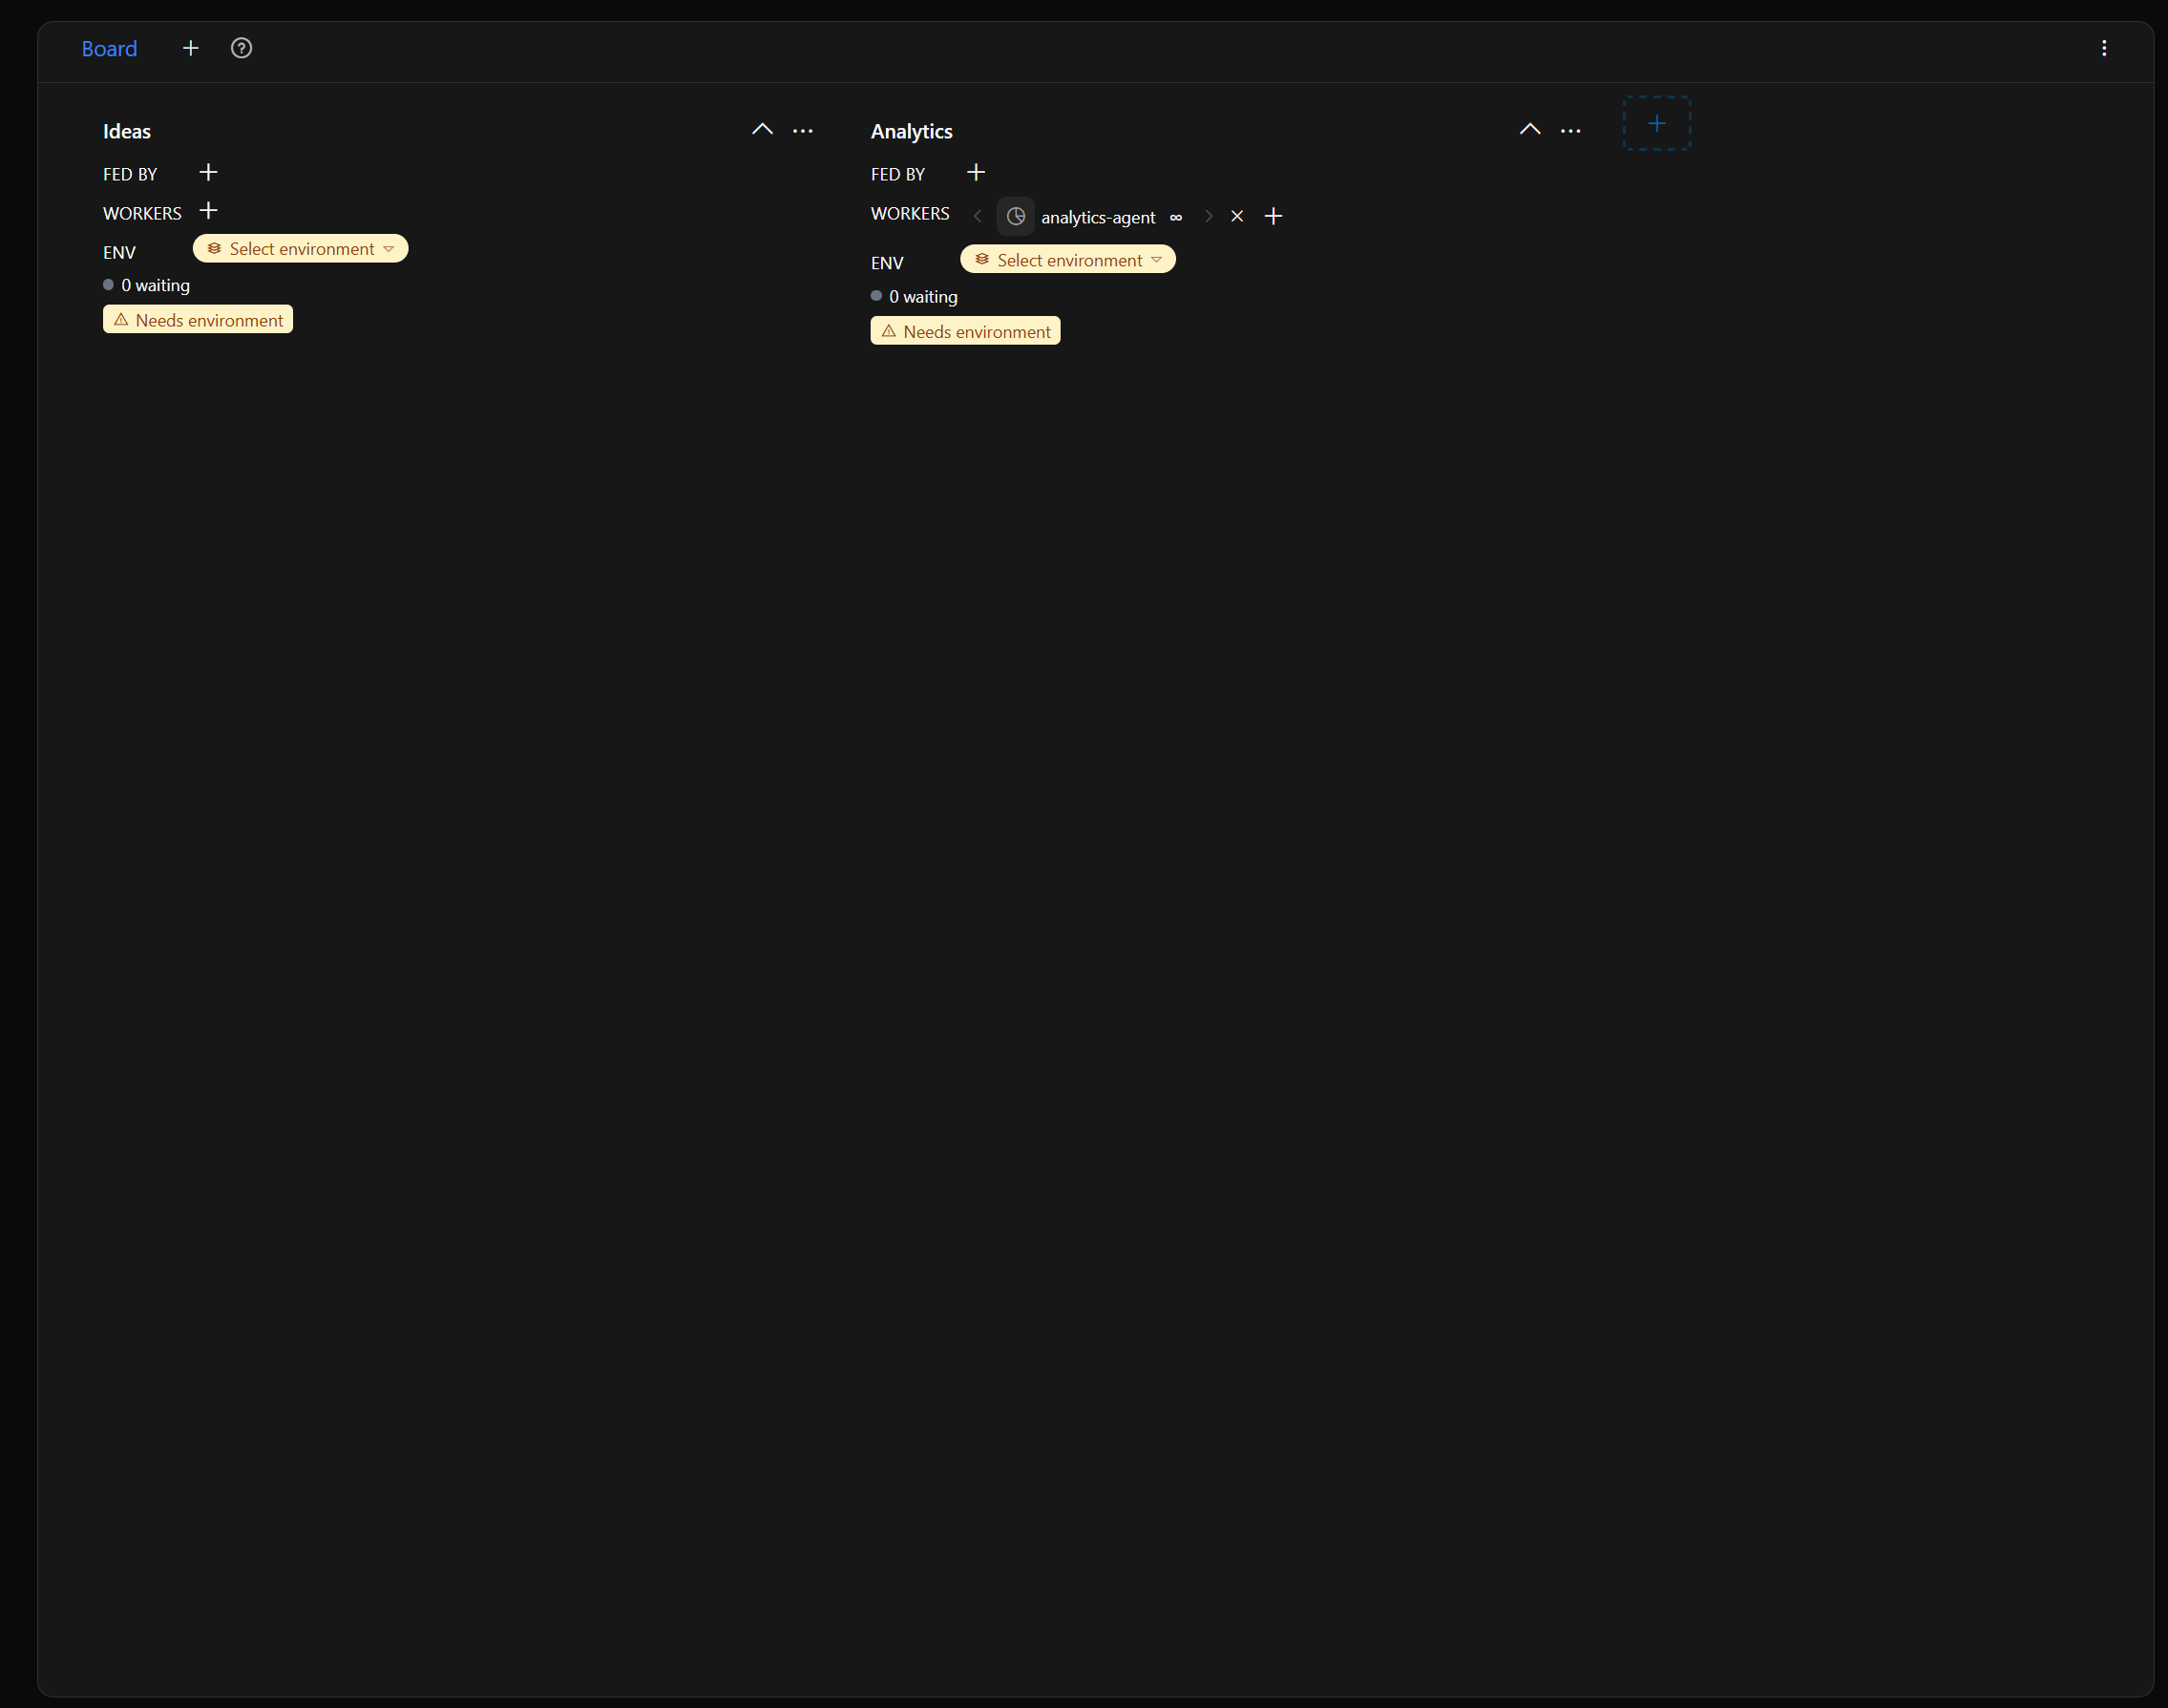Add a new board with the plus icon next to Board
The height and width of the screenshot is (1708, 2168).
tap(191, 48)
